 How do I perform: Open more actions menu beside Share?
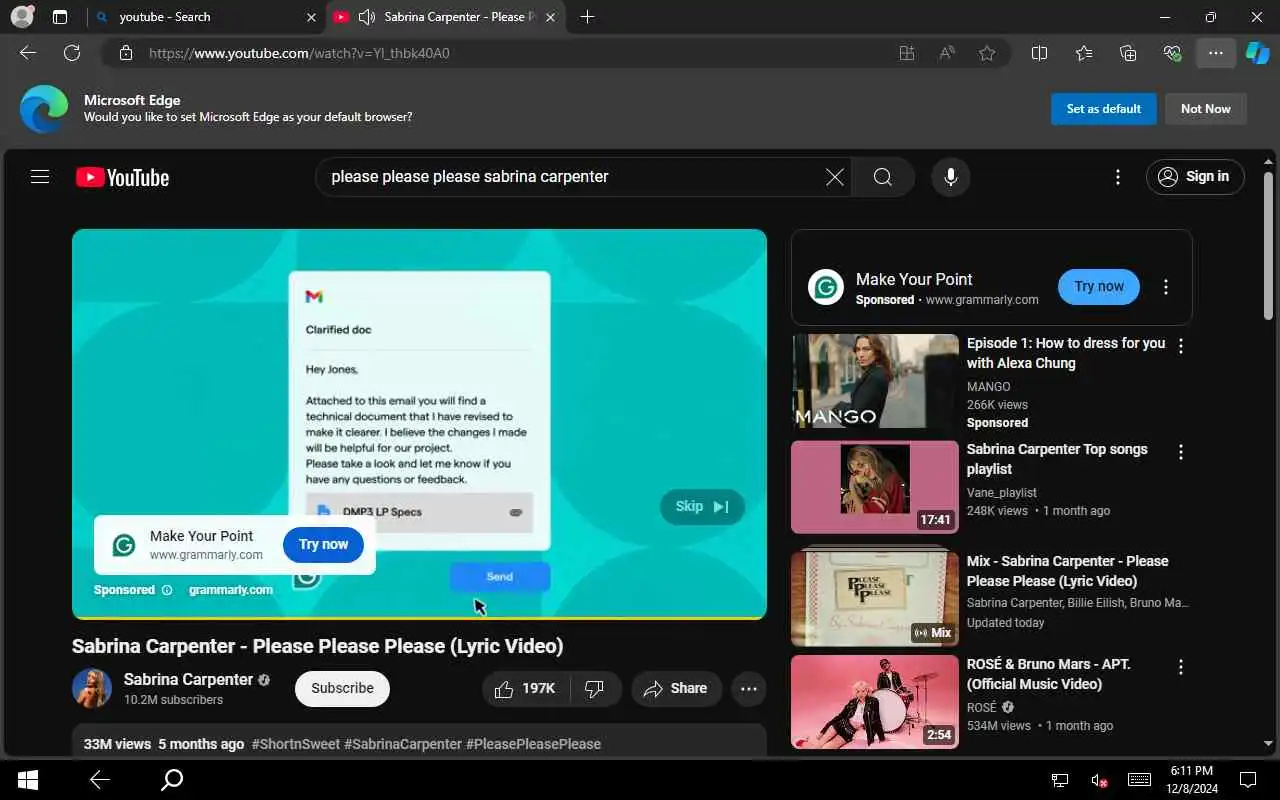[748, 688]
